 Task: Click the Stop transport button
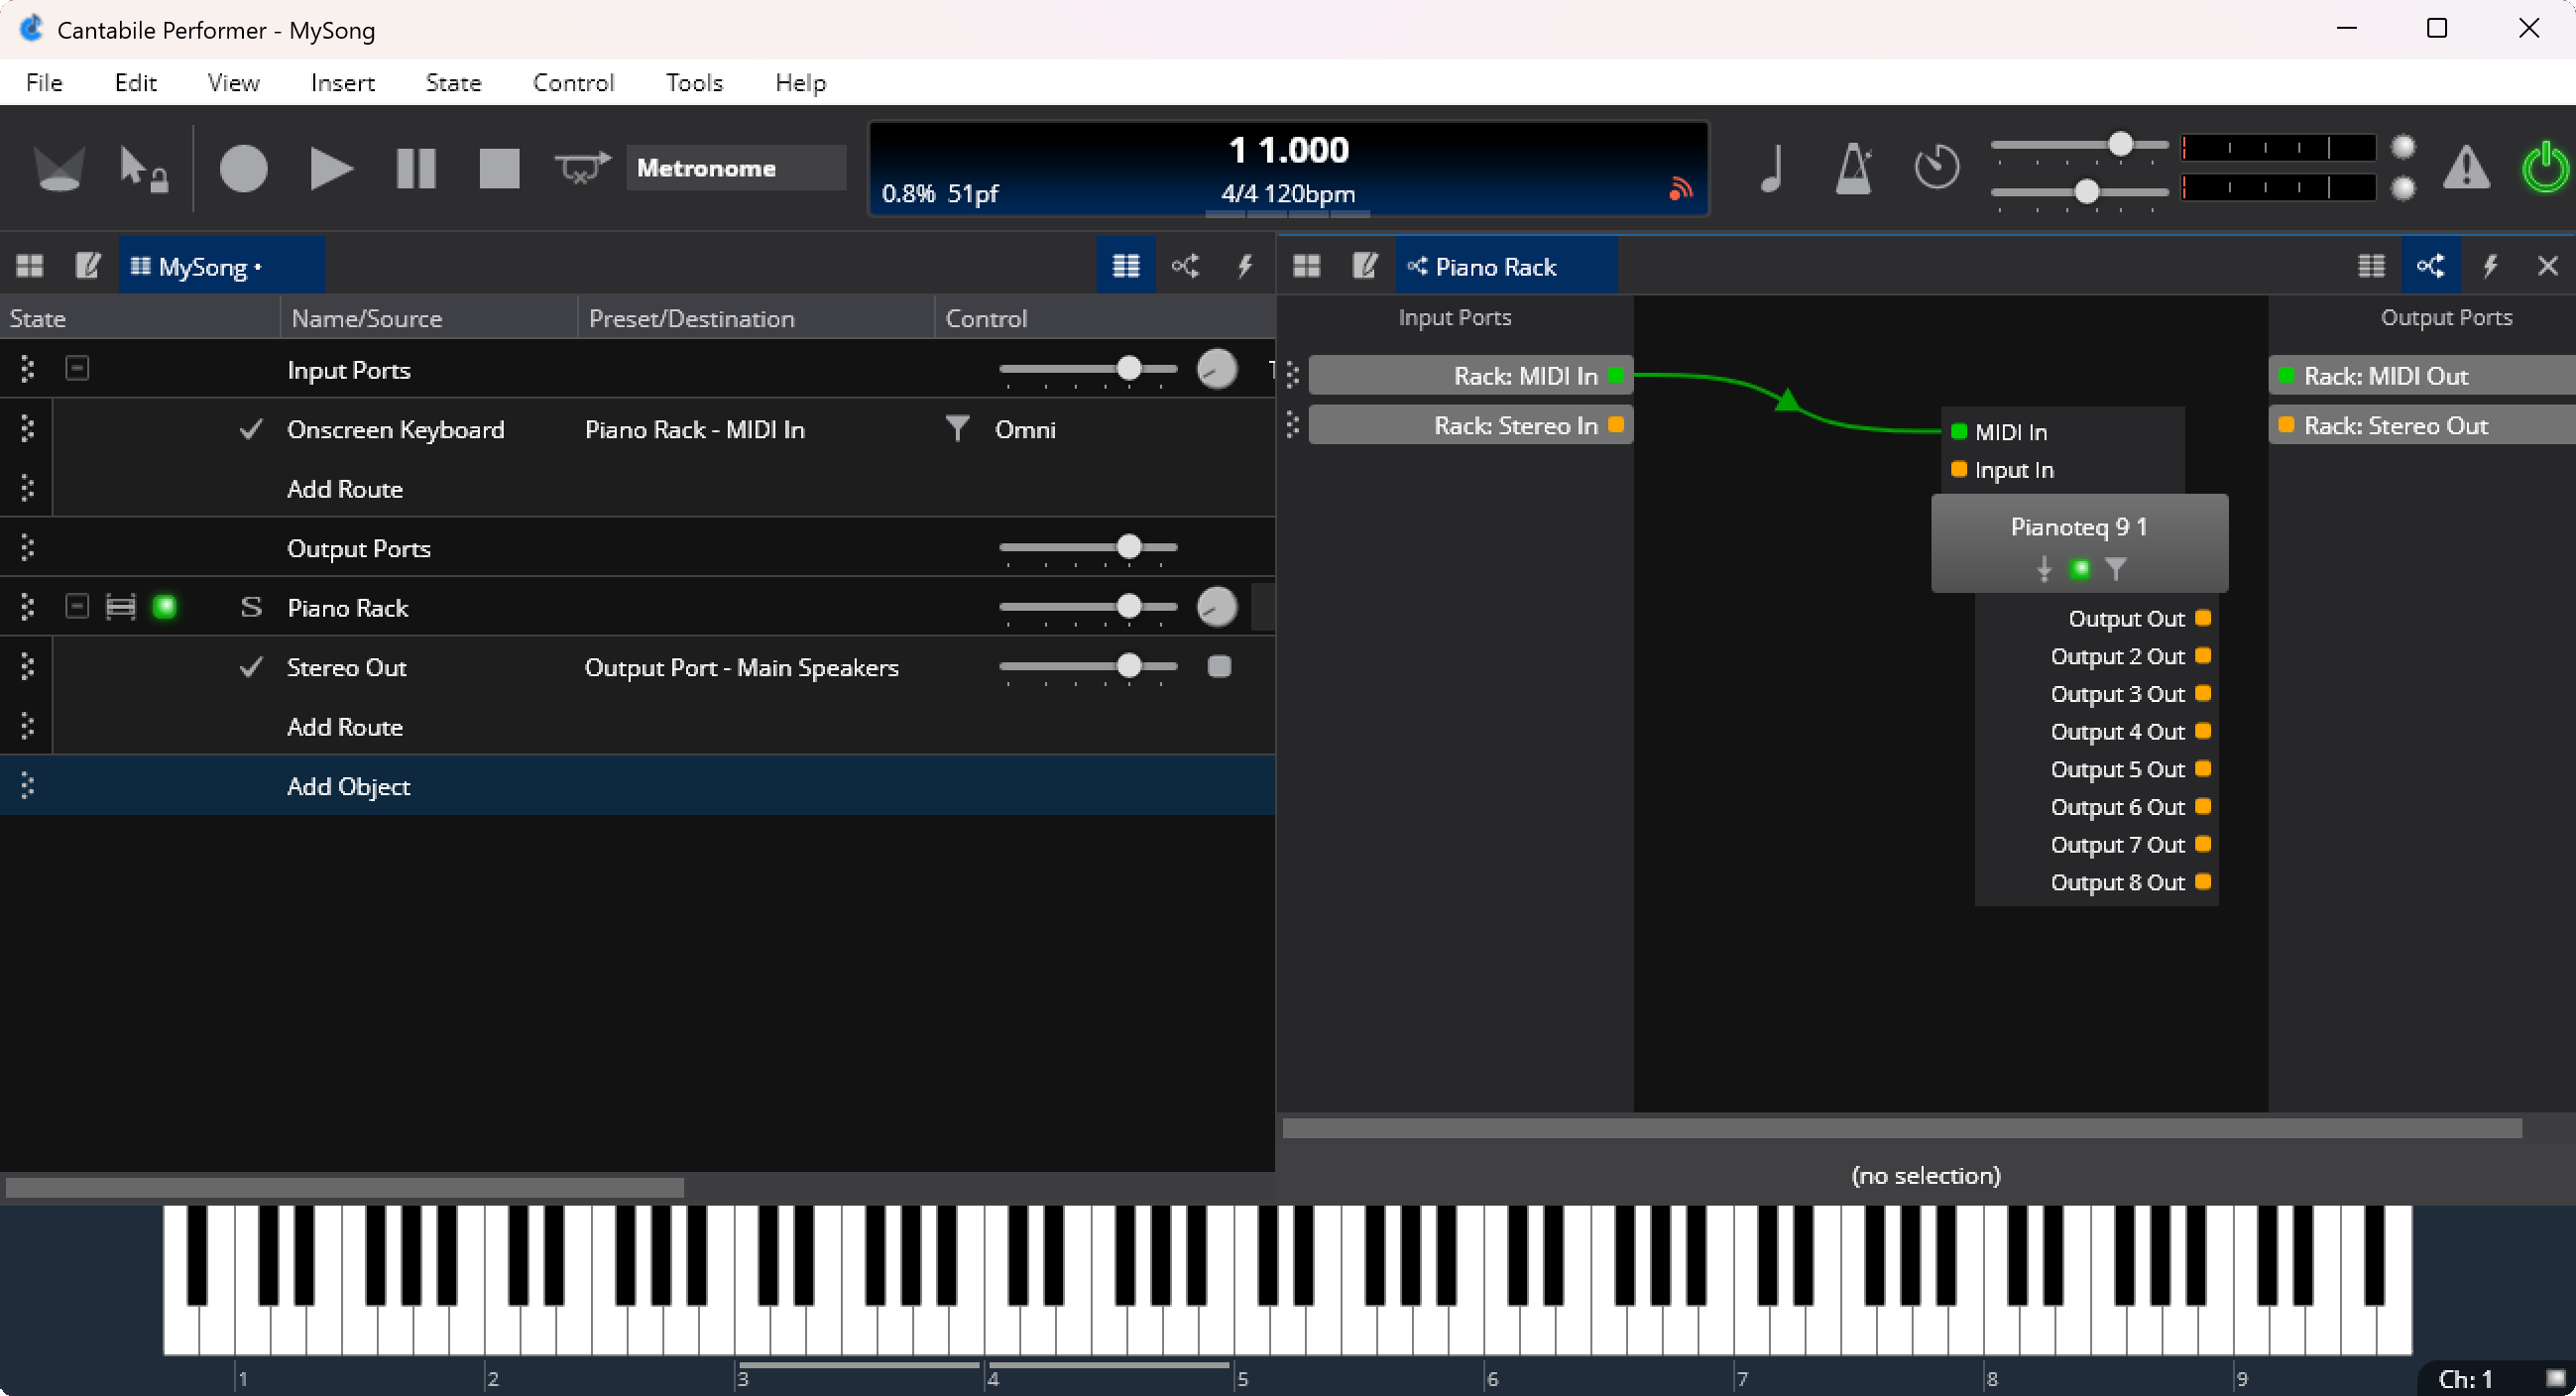(499, 168)
